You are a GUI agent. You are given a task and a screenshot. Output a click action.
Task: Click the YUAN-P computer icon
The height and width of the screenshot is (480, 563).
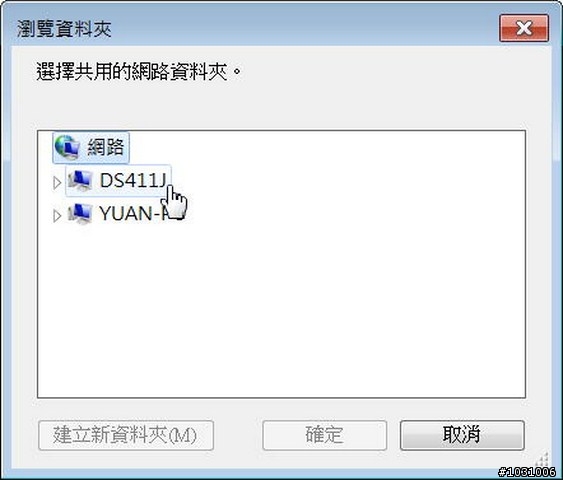tap(79, 214)
